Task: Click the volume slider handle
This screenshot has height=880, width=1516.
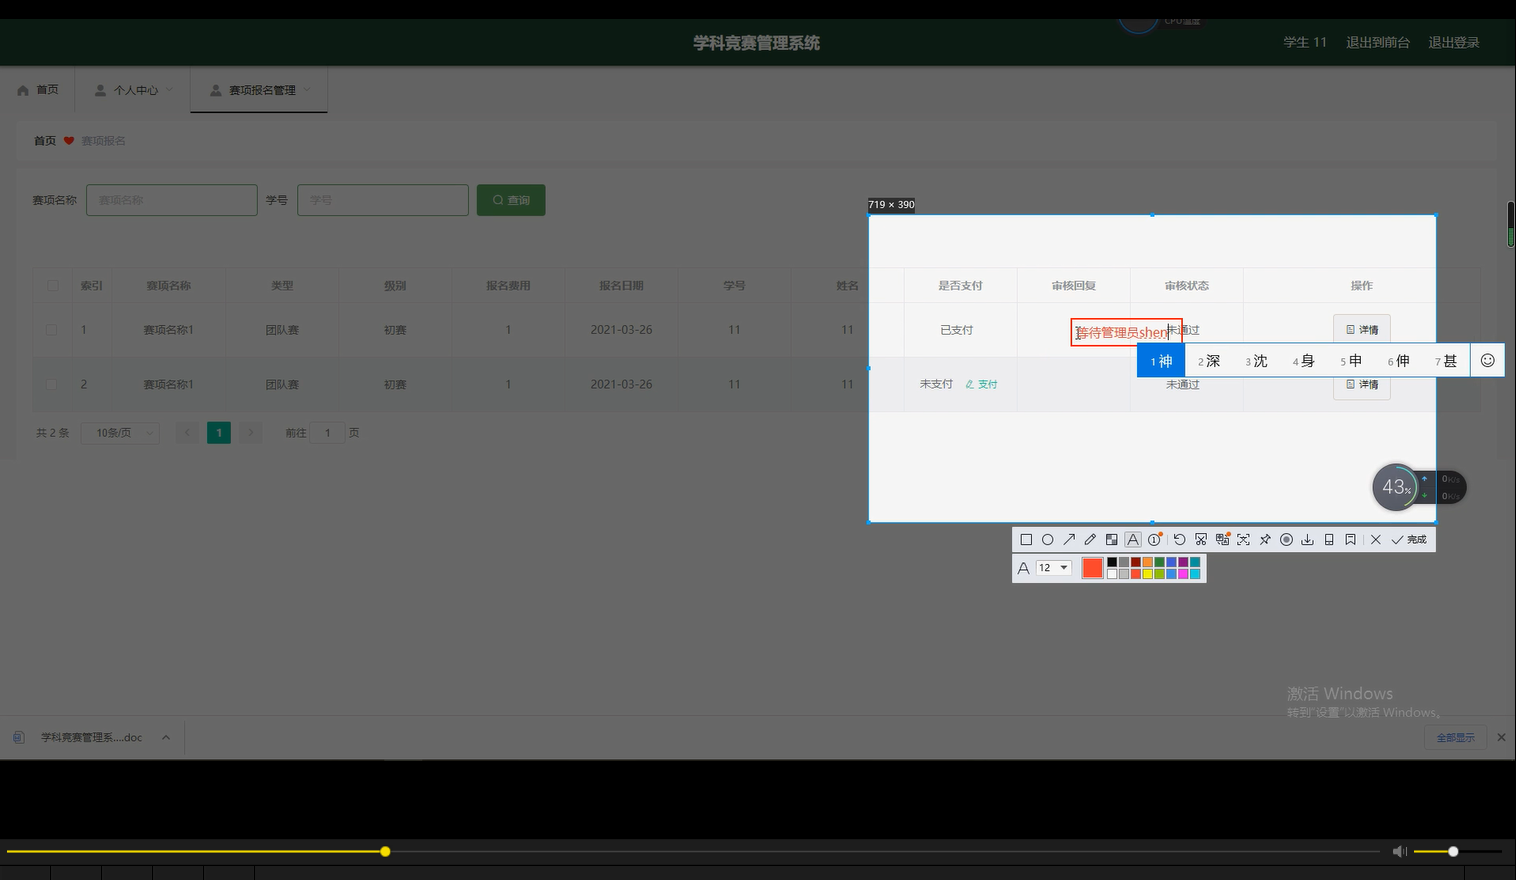Action: [x=1453, y=851]
